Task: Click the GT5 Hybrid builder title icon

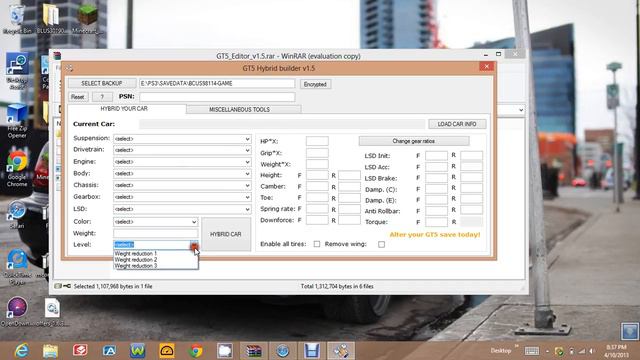Action: coord(70,68)
